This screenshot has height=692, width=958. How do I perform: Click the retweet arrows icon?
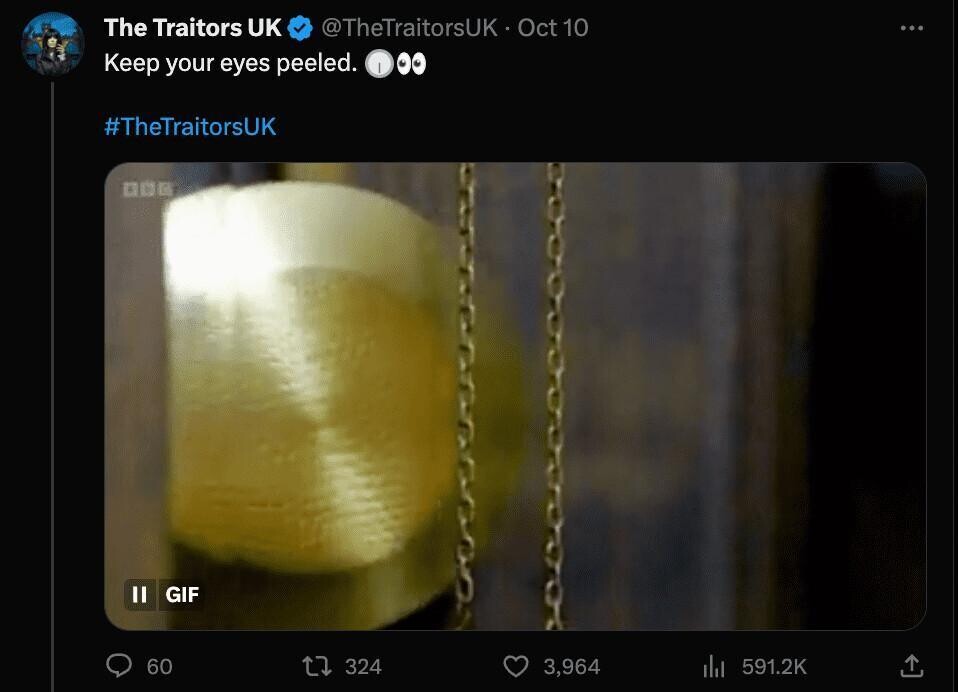(x=317, y=666)
